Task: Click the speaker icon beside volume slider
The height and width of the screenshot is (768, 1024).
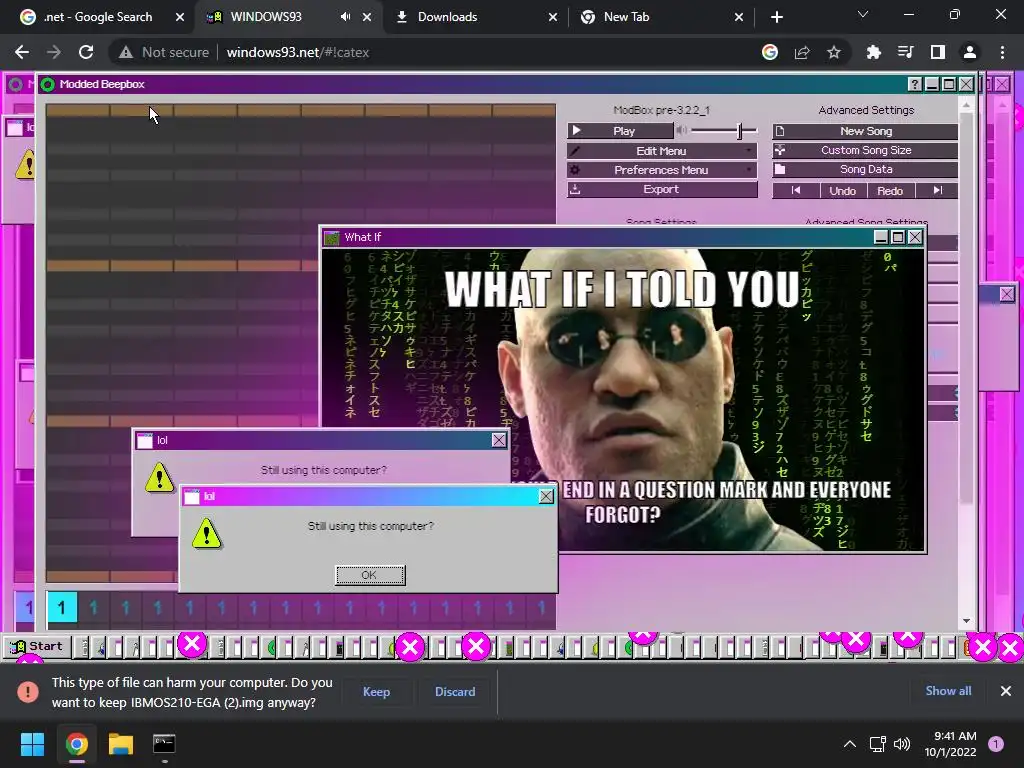Action: coord(681,131)
